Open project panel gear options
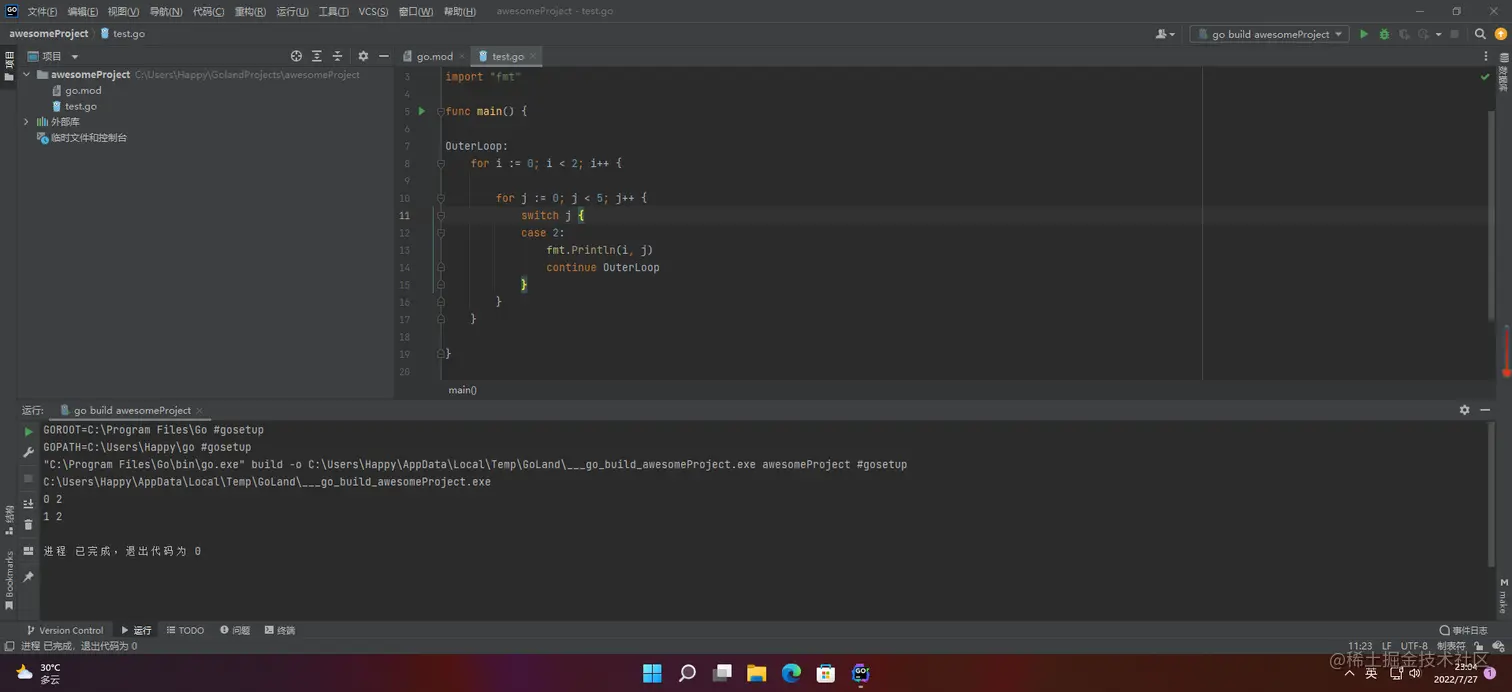This screenshot has width=1512, height=692. [x=363, y=56]
